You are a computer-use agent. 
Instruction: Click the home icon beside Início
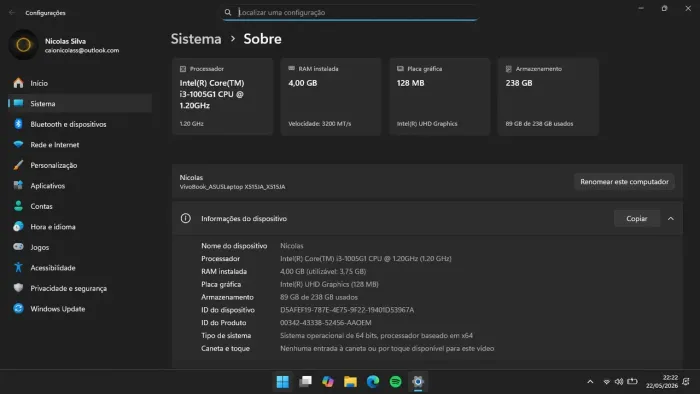[18, 83]
